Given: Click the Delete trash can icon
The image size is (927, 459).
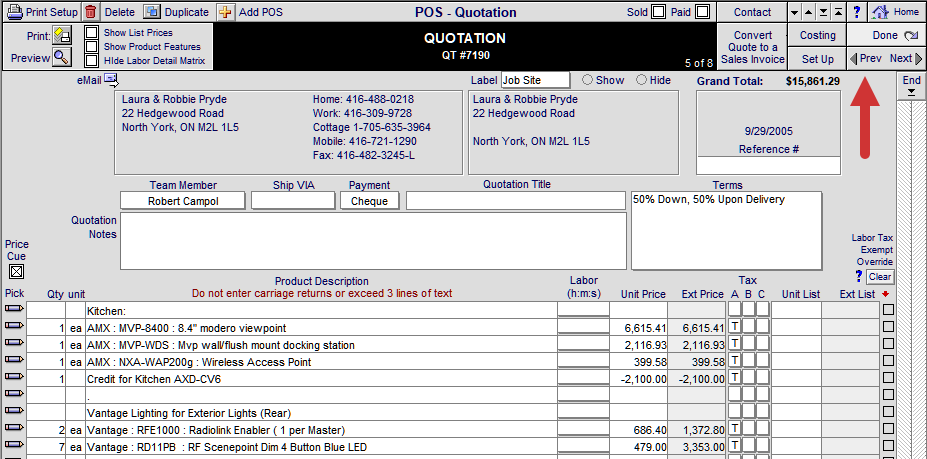Looking at the screenshot, I should click(x=90, y=12).
